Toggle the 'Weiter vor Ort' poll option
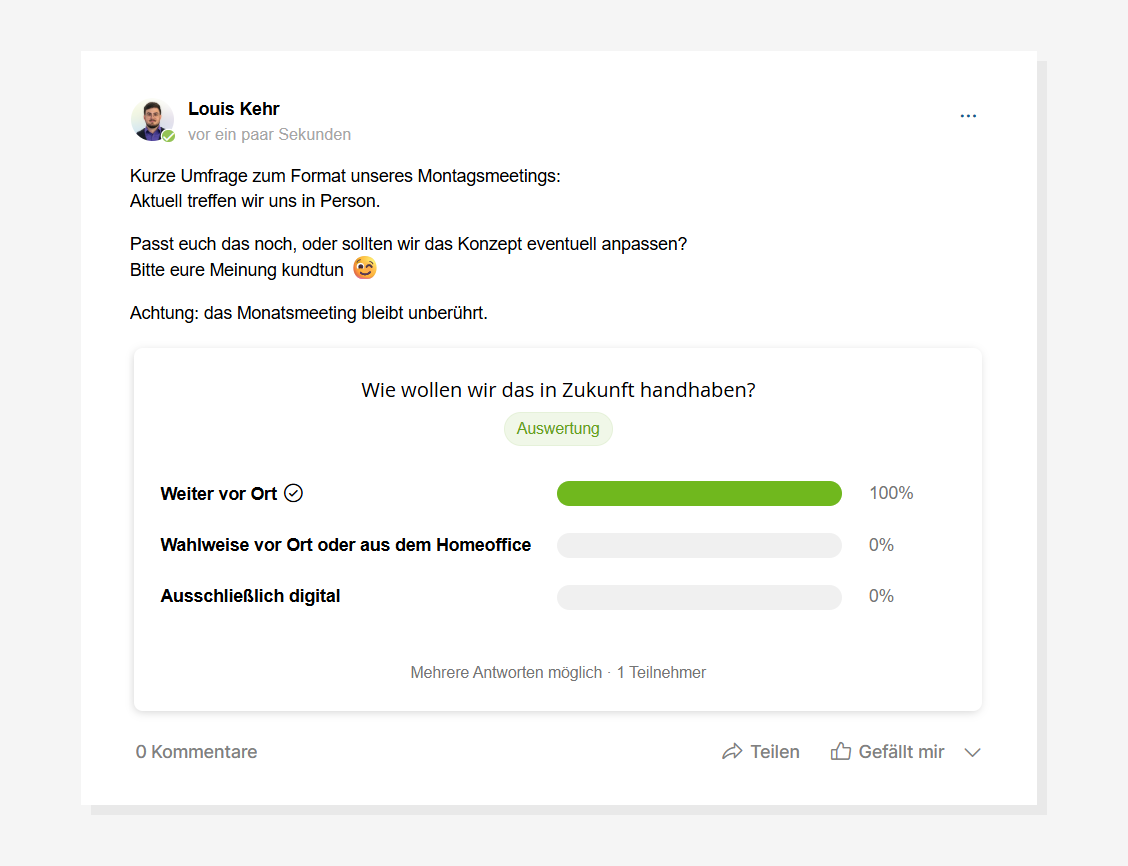The image size is (1128, 866). coord(219,494)
